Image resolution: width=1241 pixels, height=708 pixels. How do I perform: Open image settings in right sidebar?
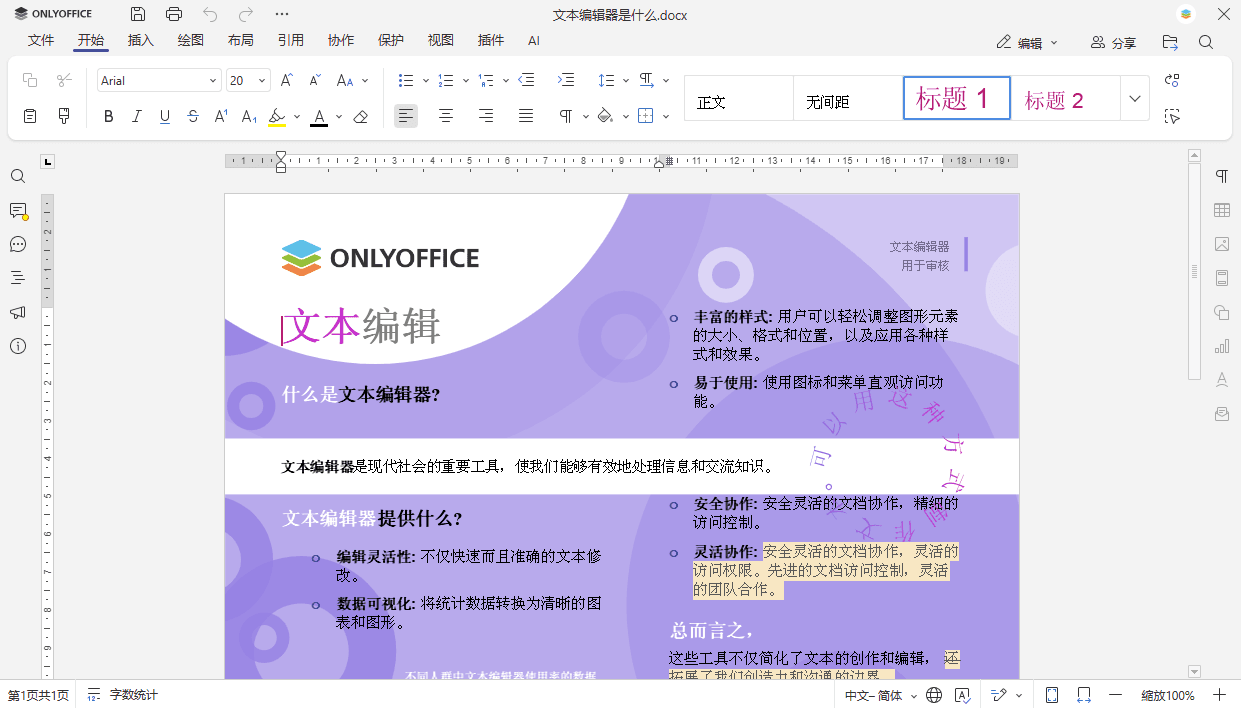[x=1222, y=244]
